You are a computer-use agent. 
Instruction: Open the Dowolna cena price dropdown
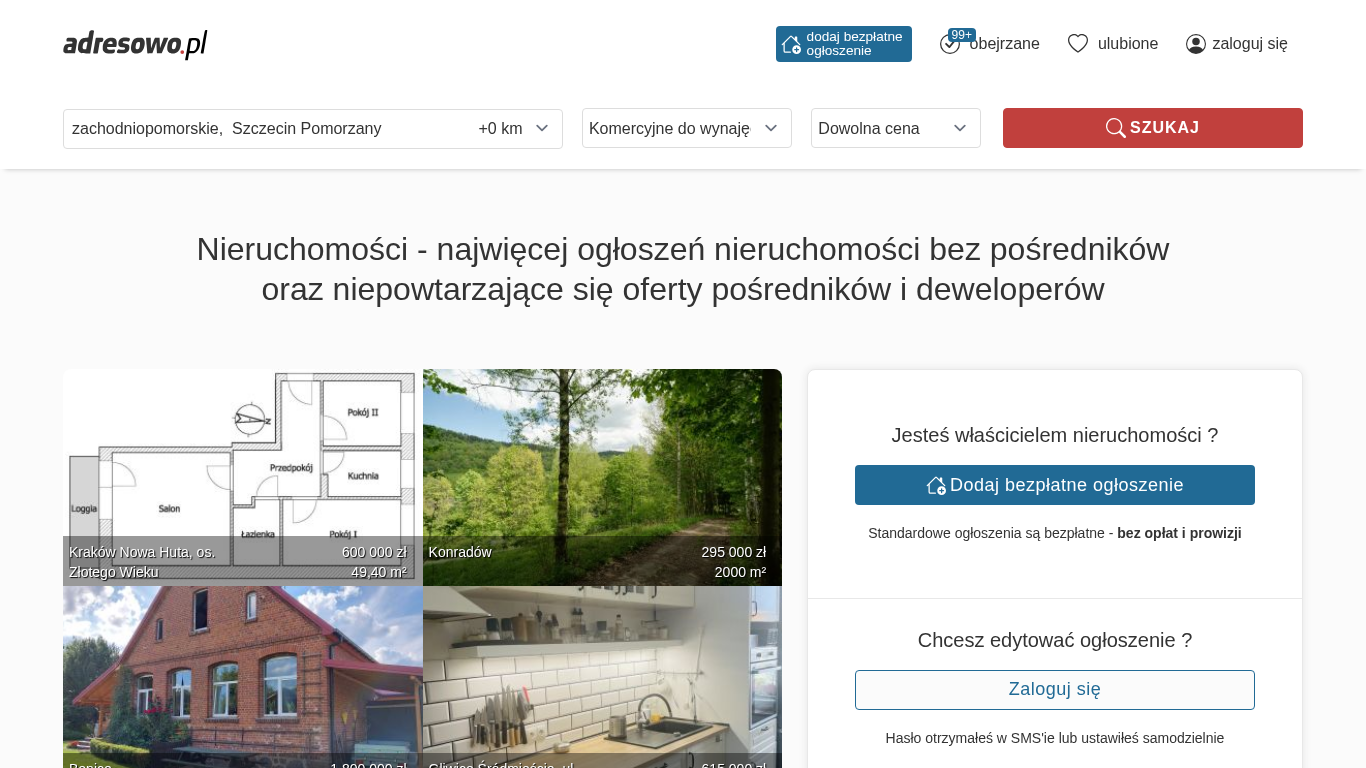point(895,128)
